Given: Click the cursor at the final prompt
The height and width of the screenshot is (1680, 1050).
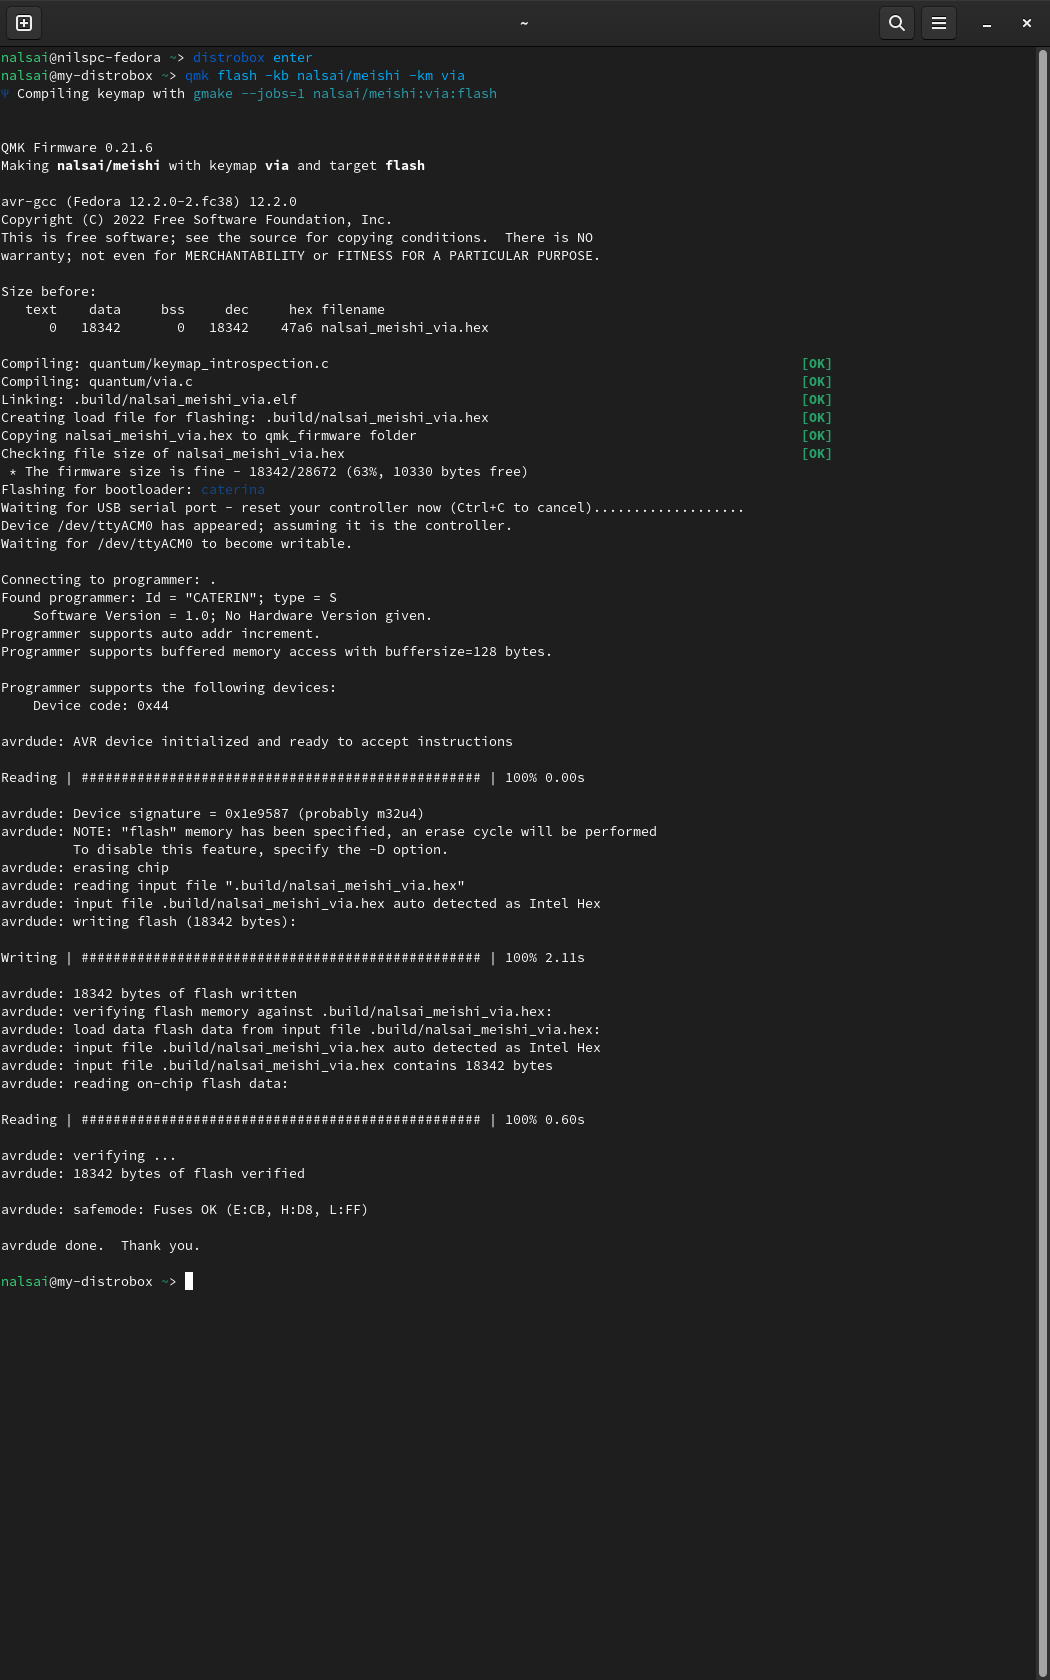Looking at the screenshot, I should coord(189,1281).
